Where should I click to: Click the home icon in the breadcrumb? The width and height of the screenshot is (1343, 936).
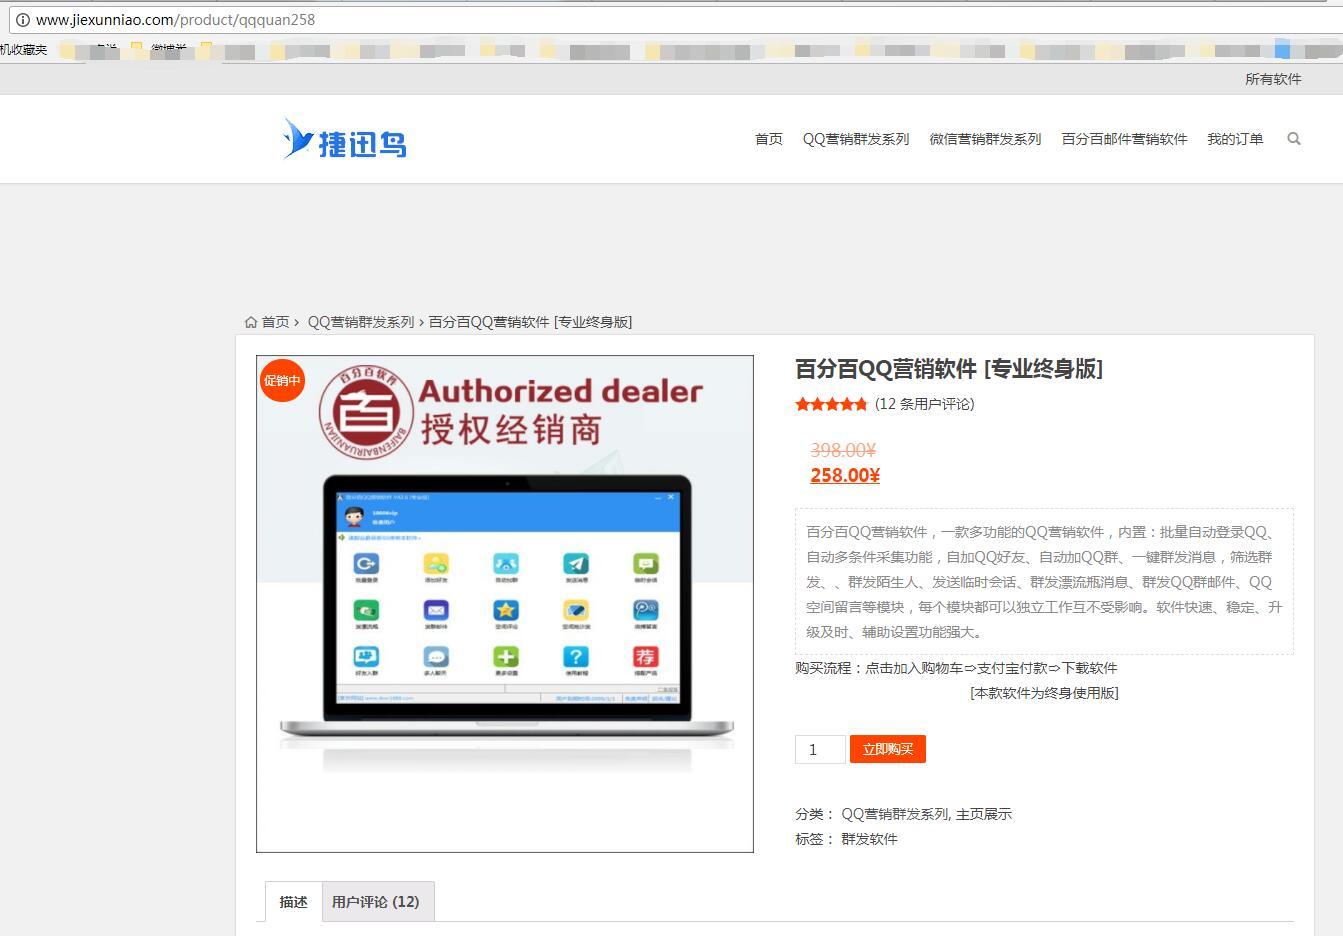pyautogui.click(x=251, y=321)
